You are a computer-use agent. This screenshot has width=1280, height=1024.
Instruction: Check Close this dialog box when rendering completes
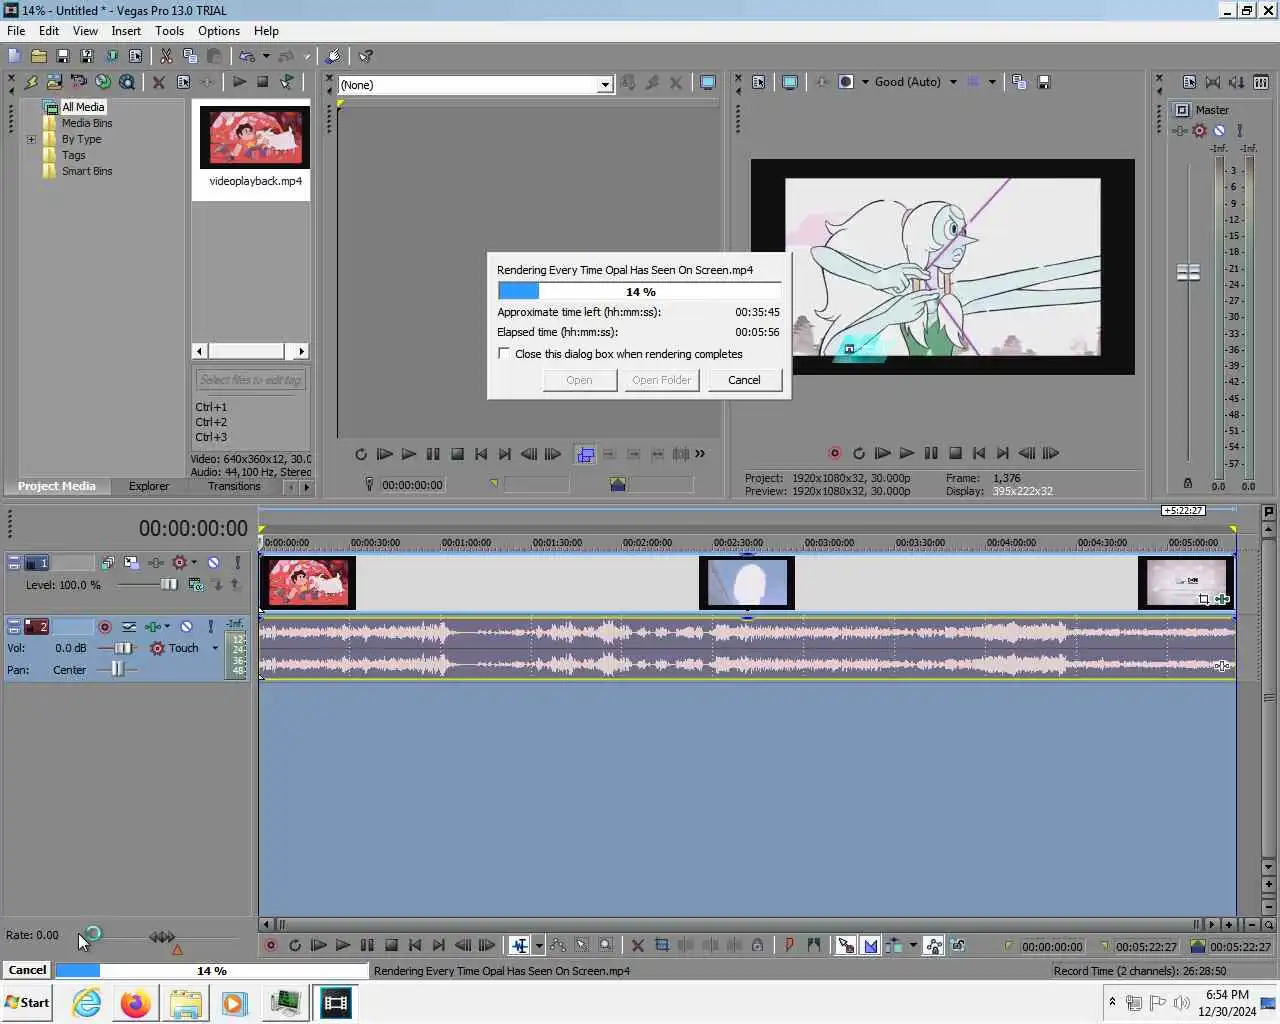pyautogui.click(x=504, y=353)
